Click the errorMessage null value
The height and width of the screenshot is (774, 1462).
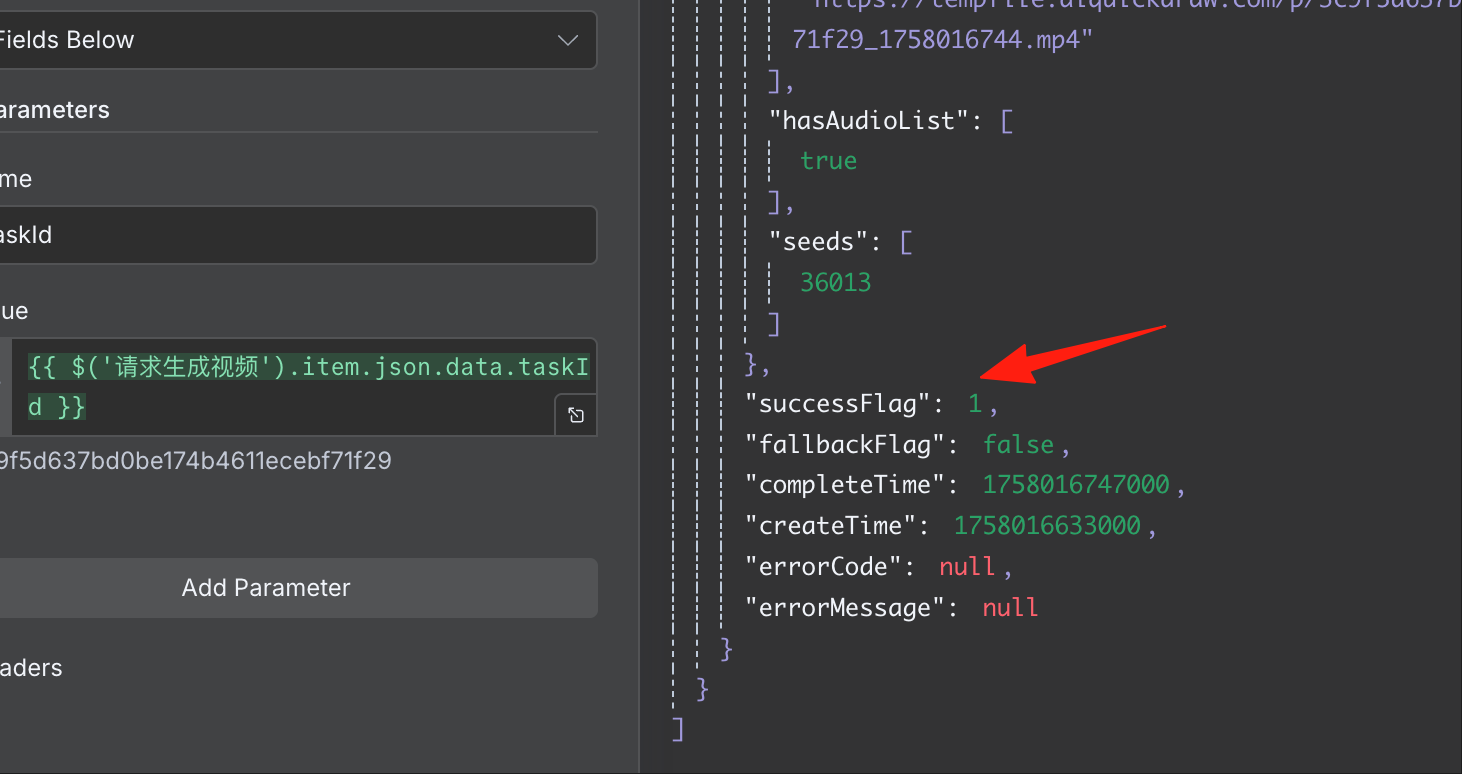coord(1010,607)
